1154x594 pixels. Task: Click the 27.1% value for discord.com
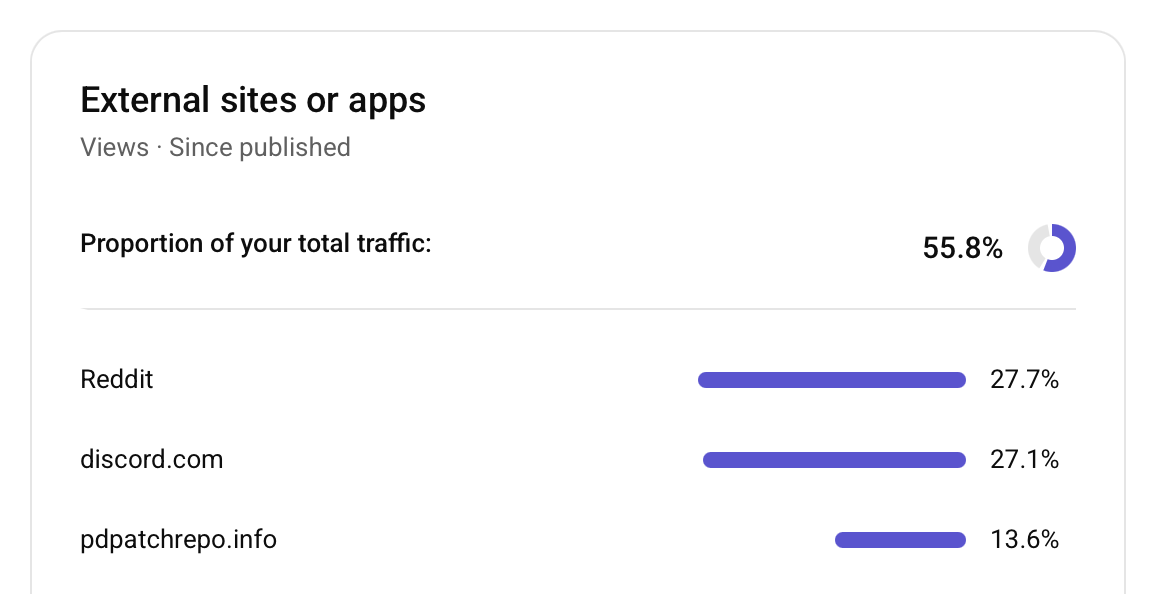pos(1024,460)
